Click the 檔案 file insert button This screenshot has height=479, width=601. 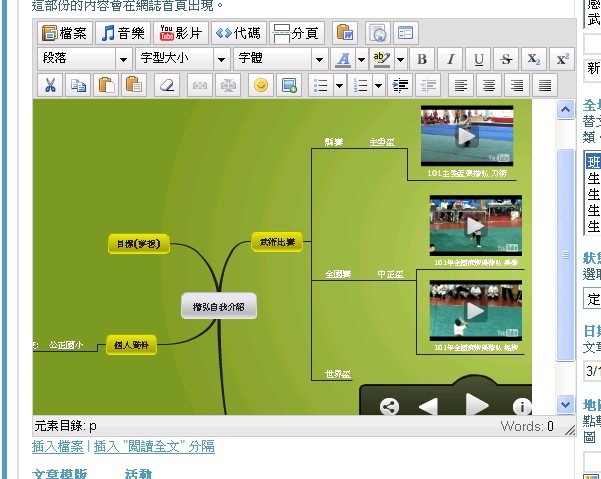(65, 33)
